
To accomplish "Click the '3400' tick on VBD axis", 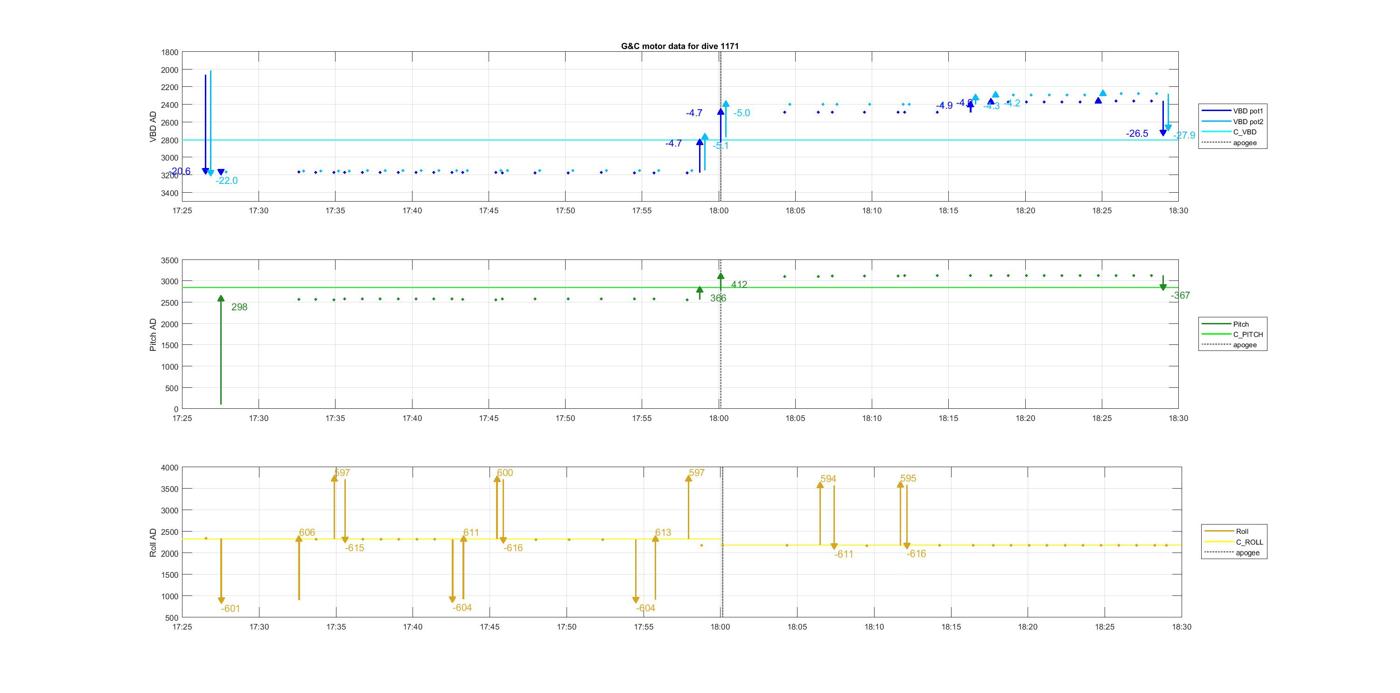I will pos(170,192).
